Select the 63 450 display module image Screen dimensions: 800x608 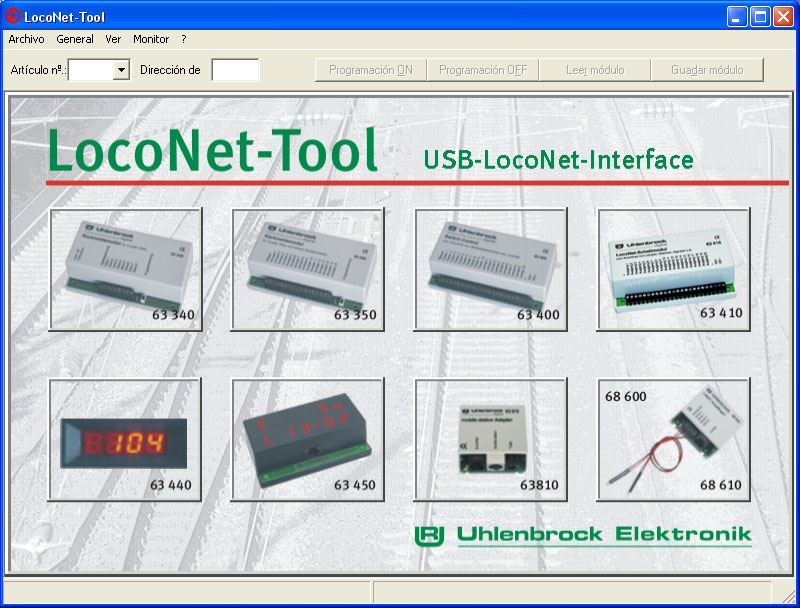click(308, 440)
